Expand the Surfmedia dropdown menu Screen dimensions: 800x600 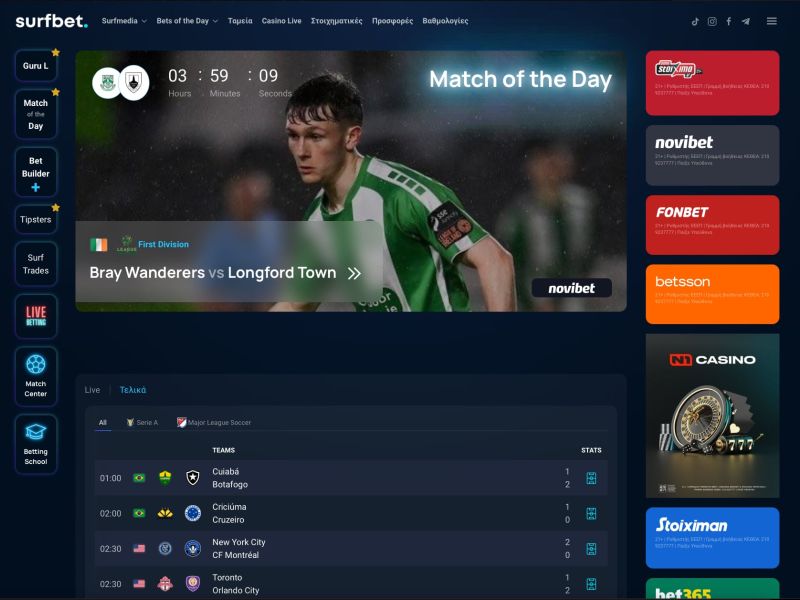coord(124,21)
